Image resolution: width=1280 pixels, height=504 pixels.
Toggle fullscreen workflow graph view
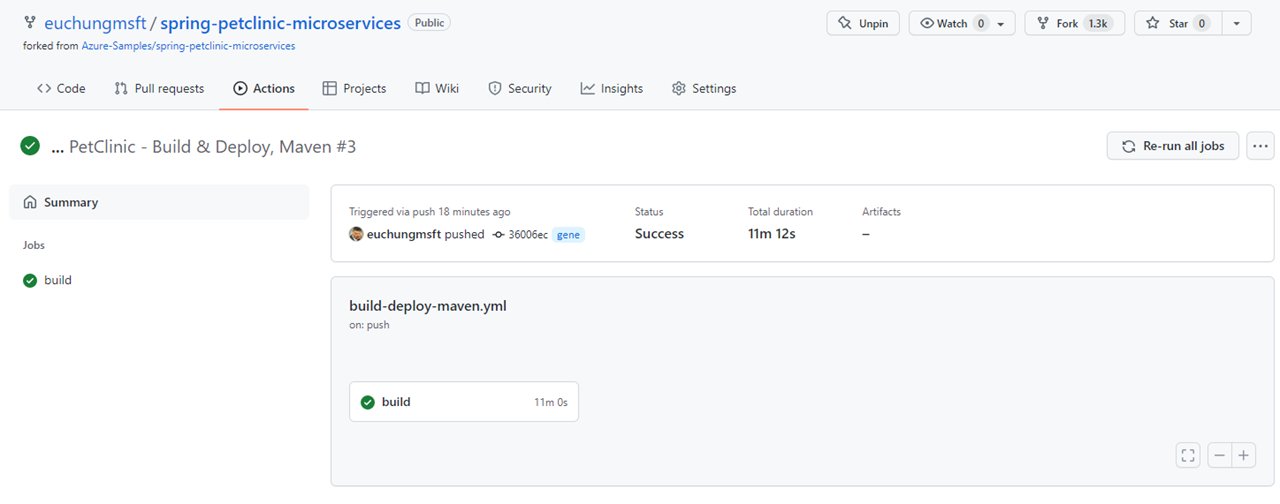point(1188,455)
